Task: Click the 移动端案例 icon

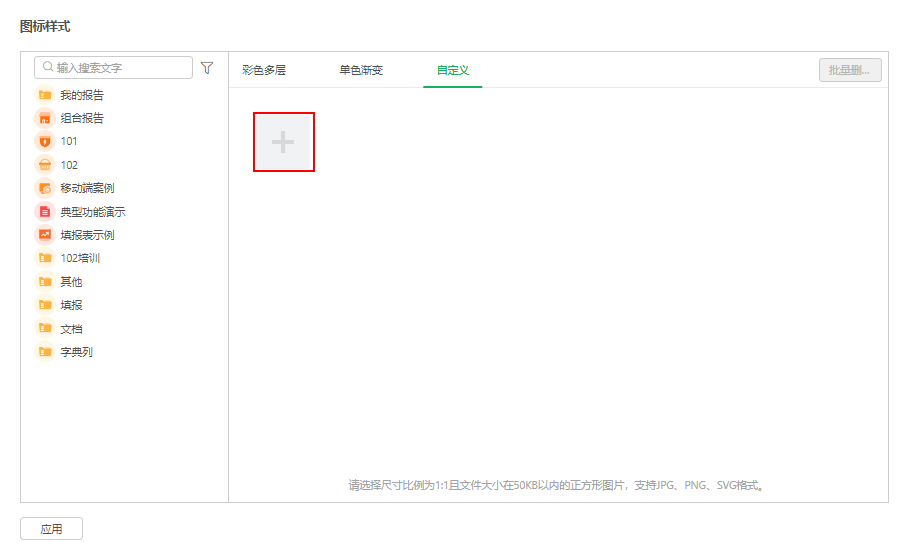Action: (44, 188)
